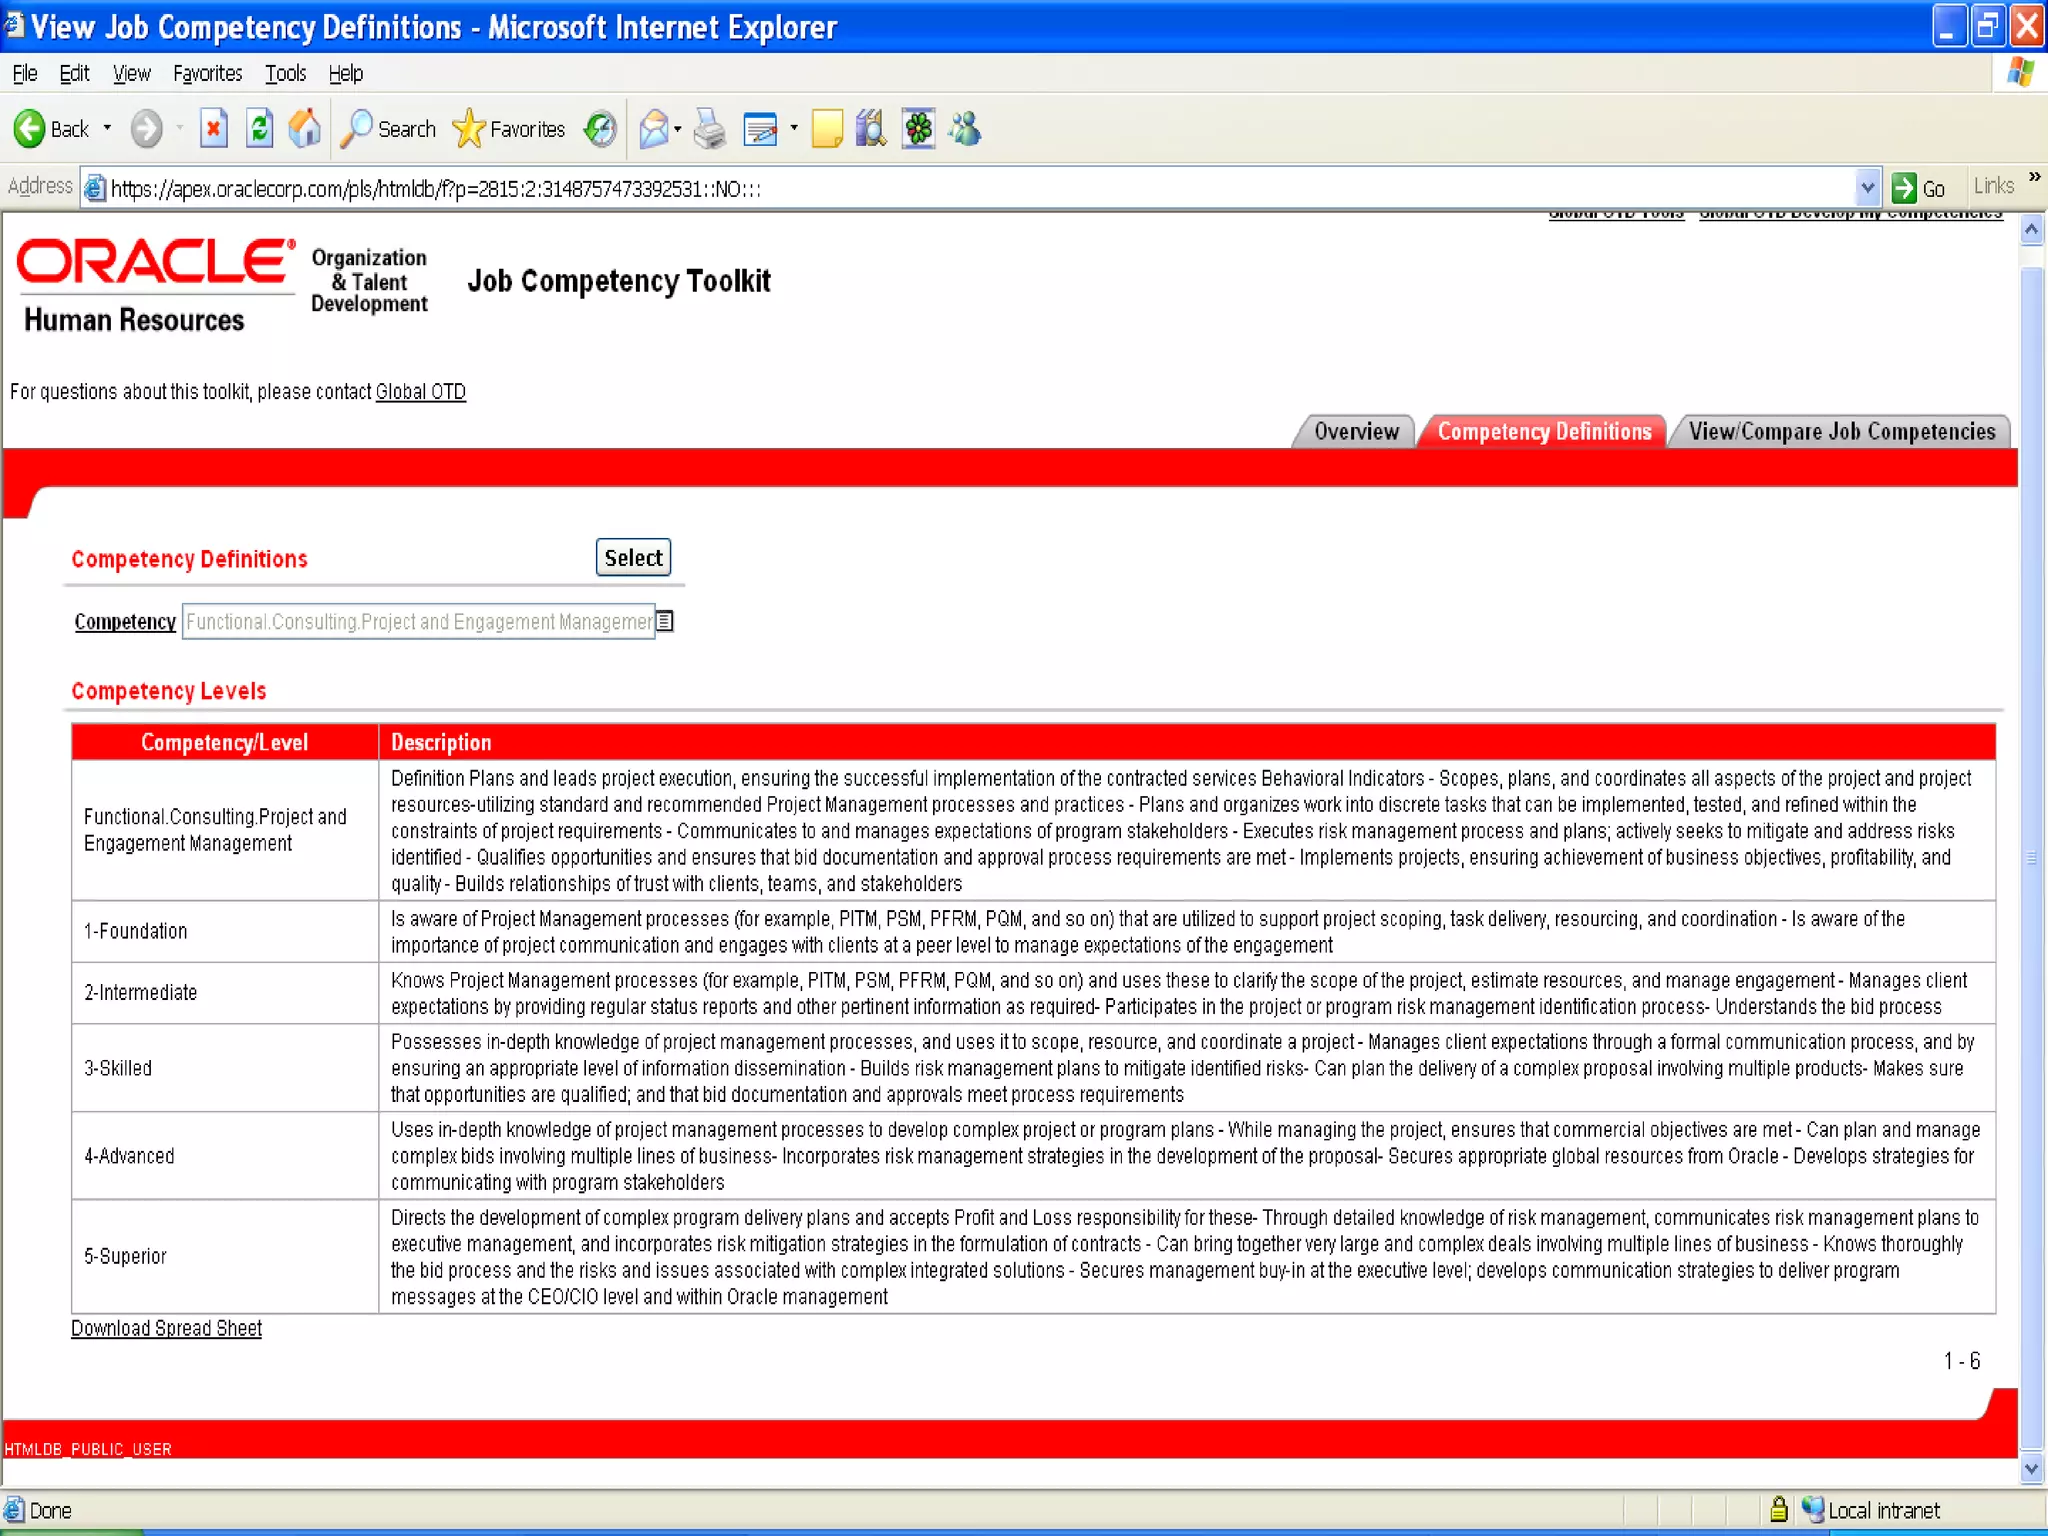Click the page scroll down arrow
The image size is (2048, 1536).
point(2031,1469)
